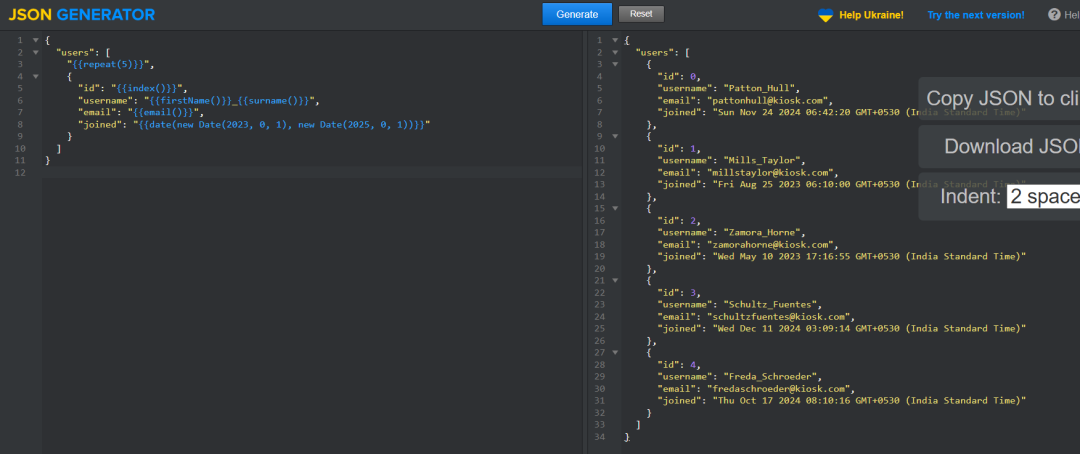Copy the generated JSON to clipboard
Viewport: 1080px width, 454px height.
(1002, 98)
